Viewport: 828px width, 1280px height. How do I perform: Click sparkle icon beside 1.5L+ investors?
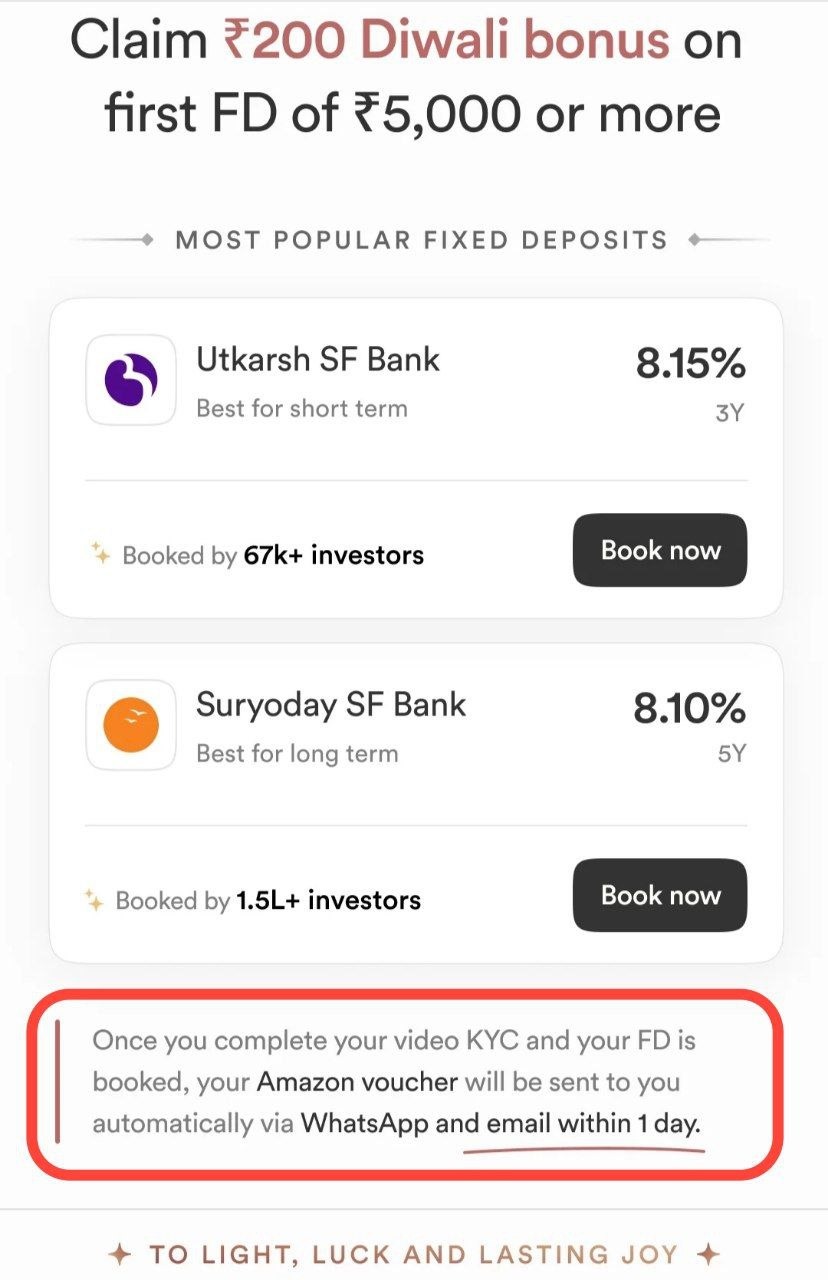[x=95, y=900]
